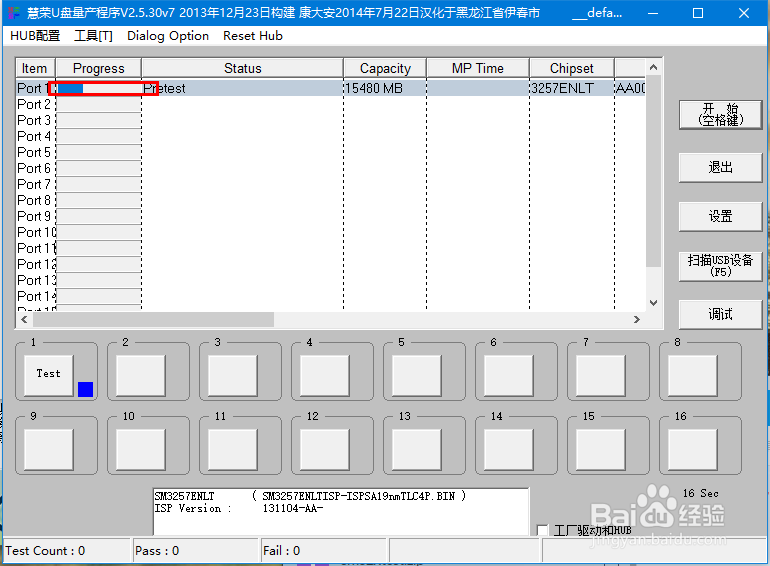Select the Port 8 row
Viewport: 770px width, 566px height.
tap(330, 200)
